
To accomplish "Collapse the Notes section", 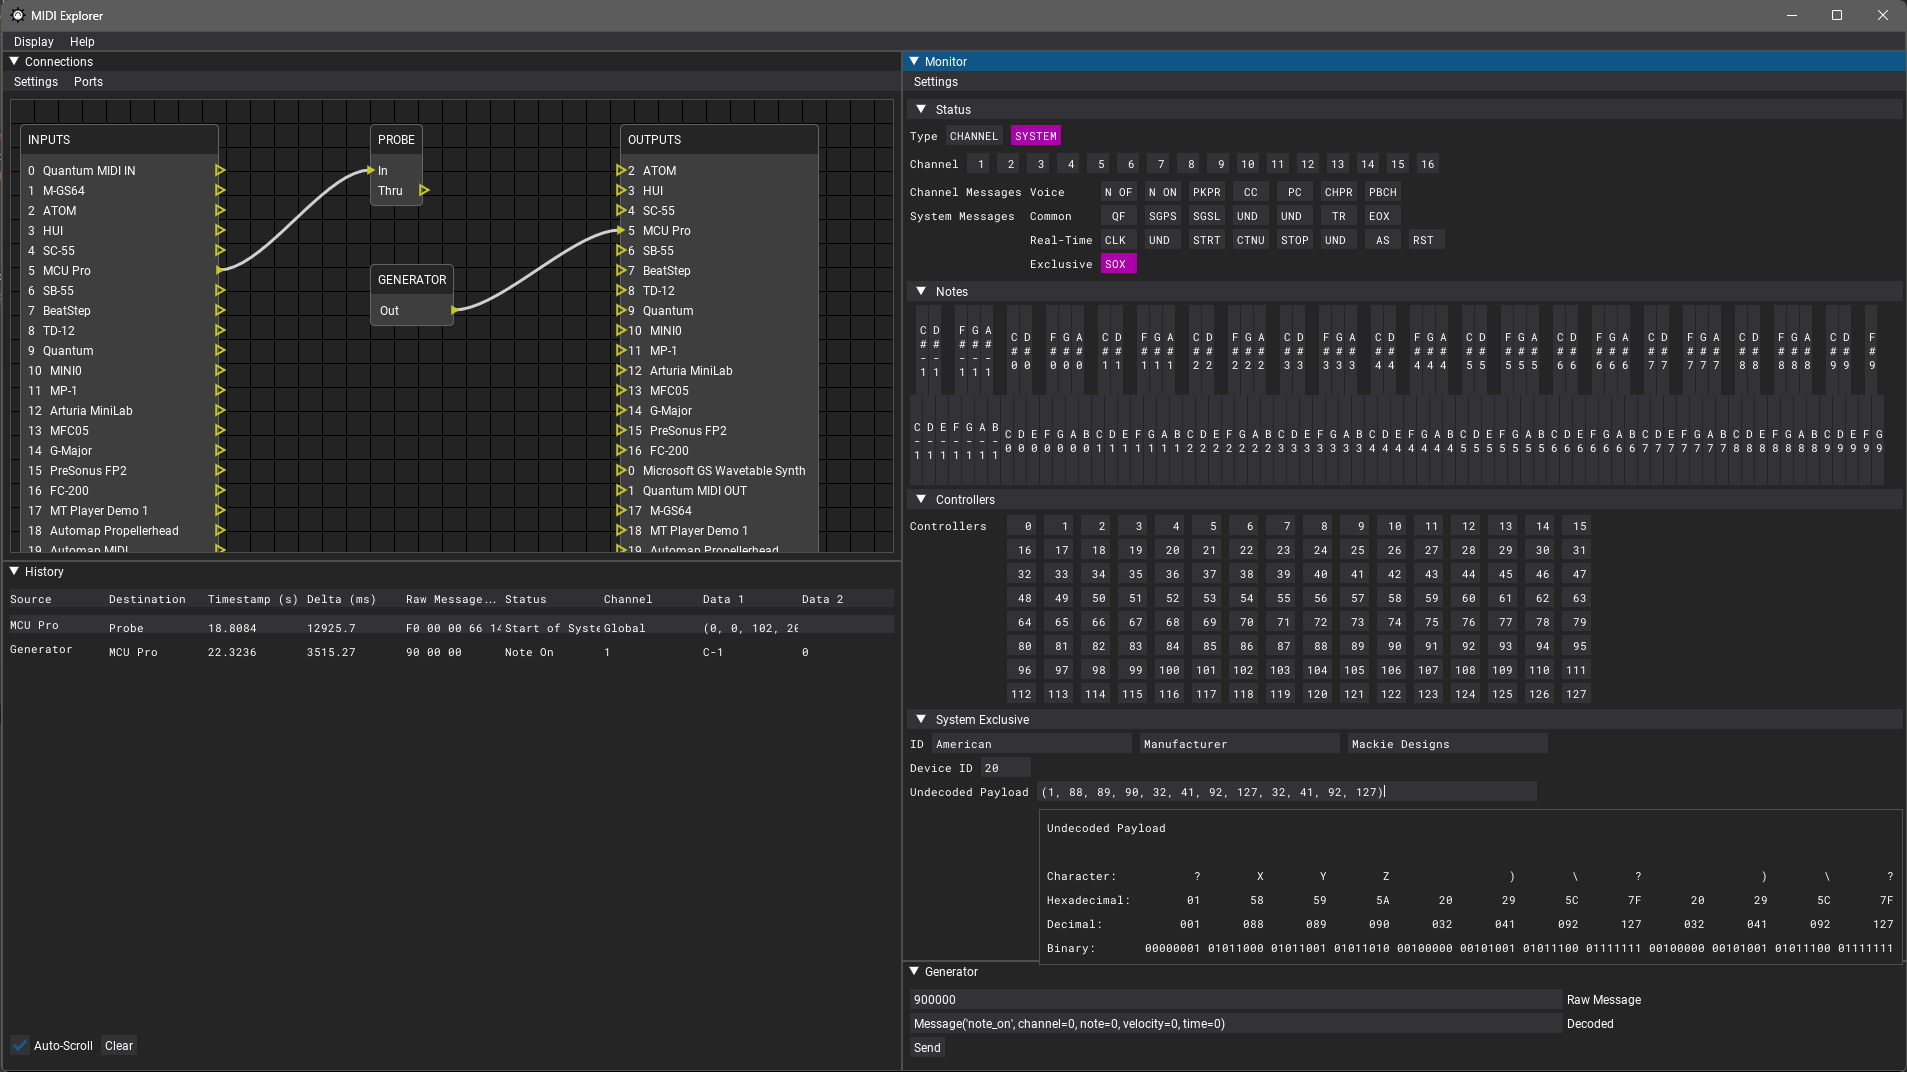I will pos(921,291).
